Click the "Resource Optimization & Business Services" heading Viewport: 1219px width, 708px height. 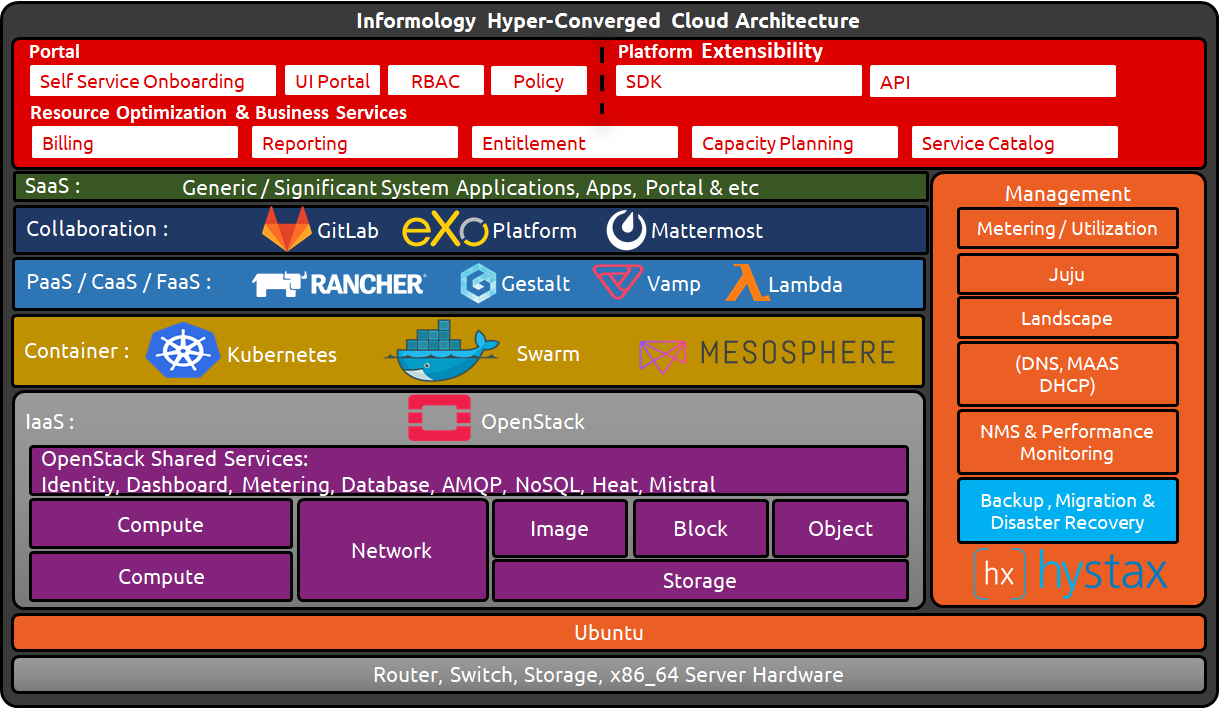click(219, 113)
